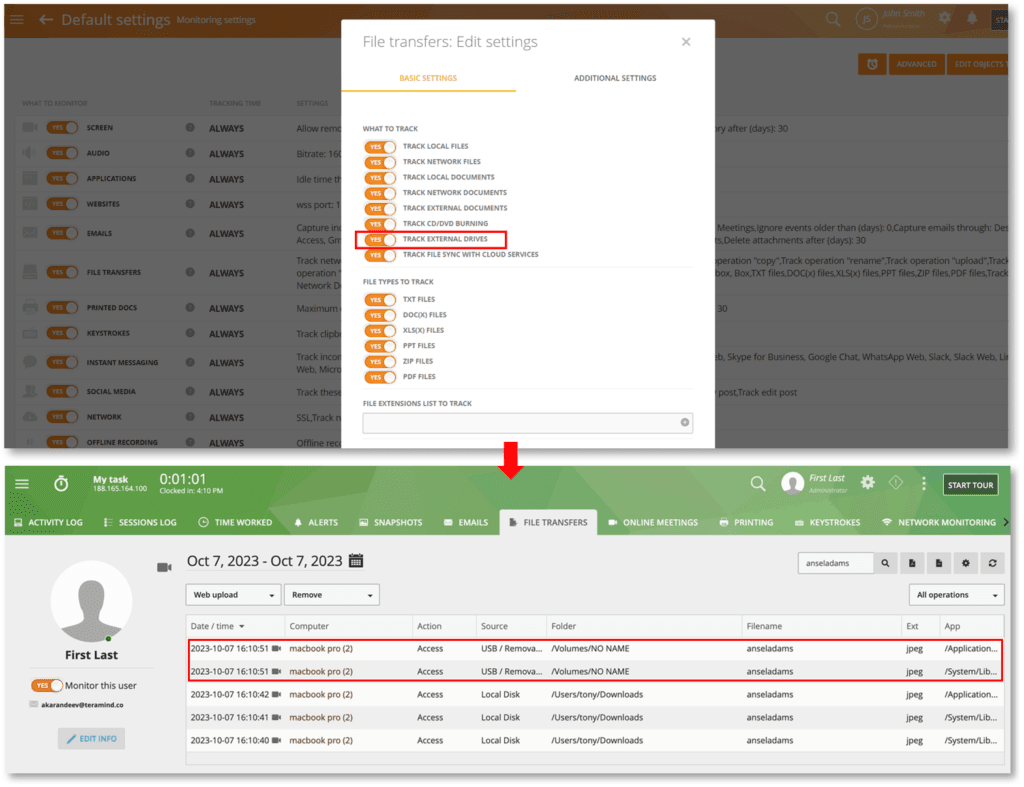
Task: Toggle TXT Files tracking switch
Action: point(380,300)
